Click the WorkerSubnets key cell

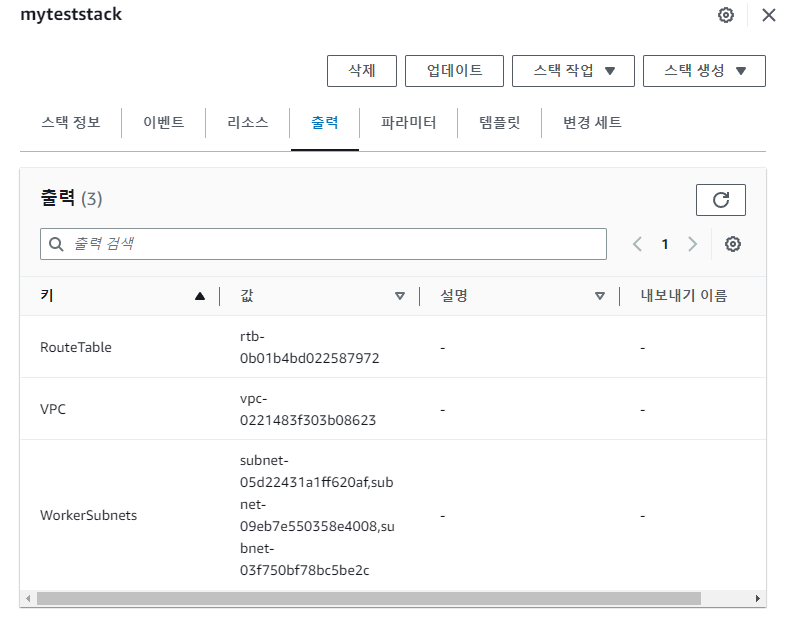(x=88, y=516)
